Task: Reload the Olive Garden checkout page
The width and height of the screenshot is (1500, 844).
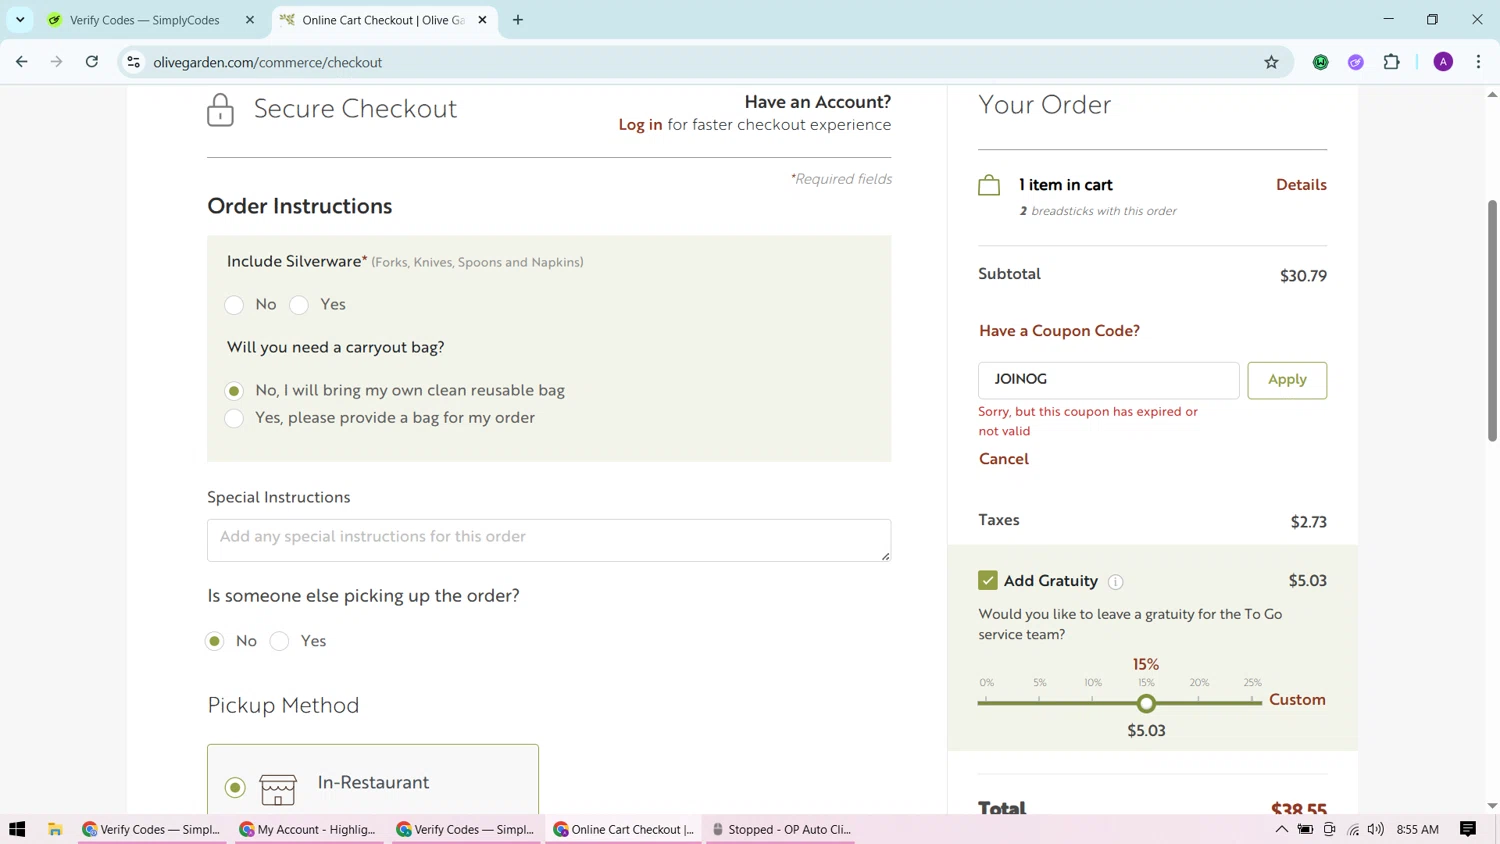Action: 92,62
